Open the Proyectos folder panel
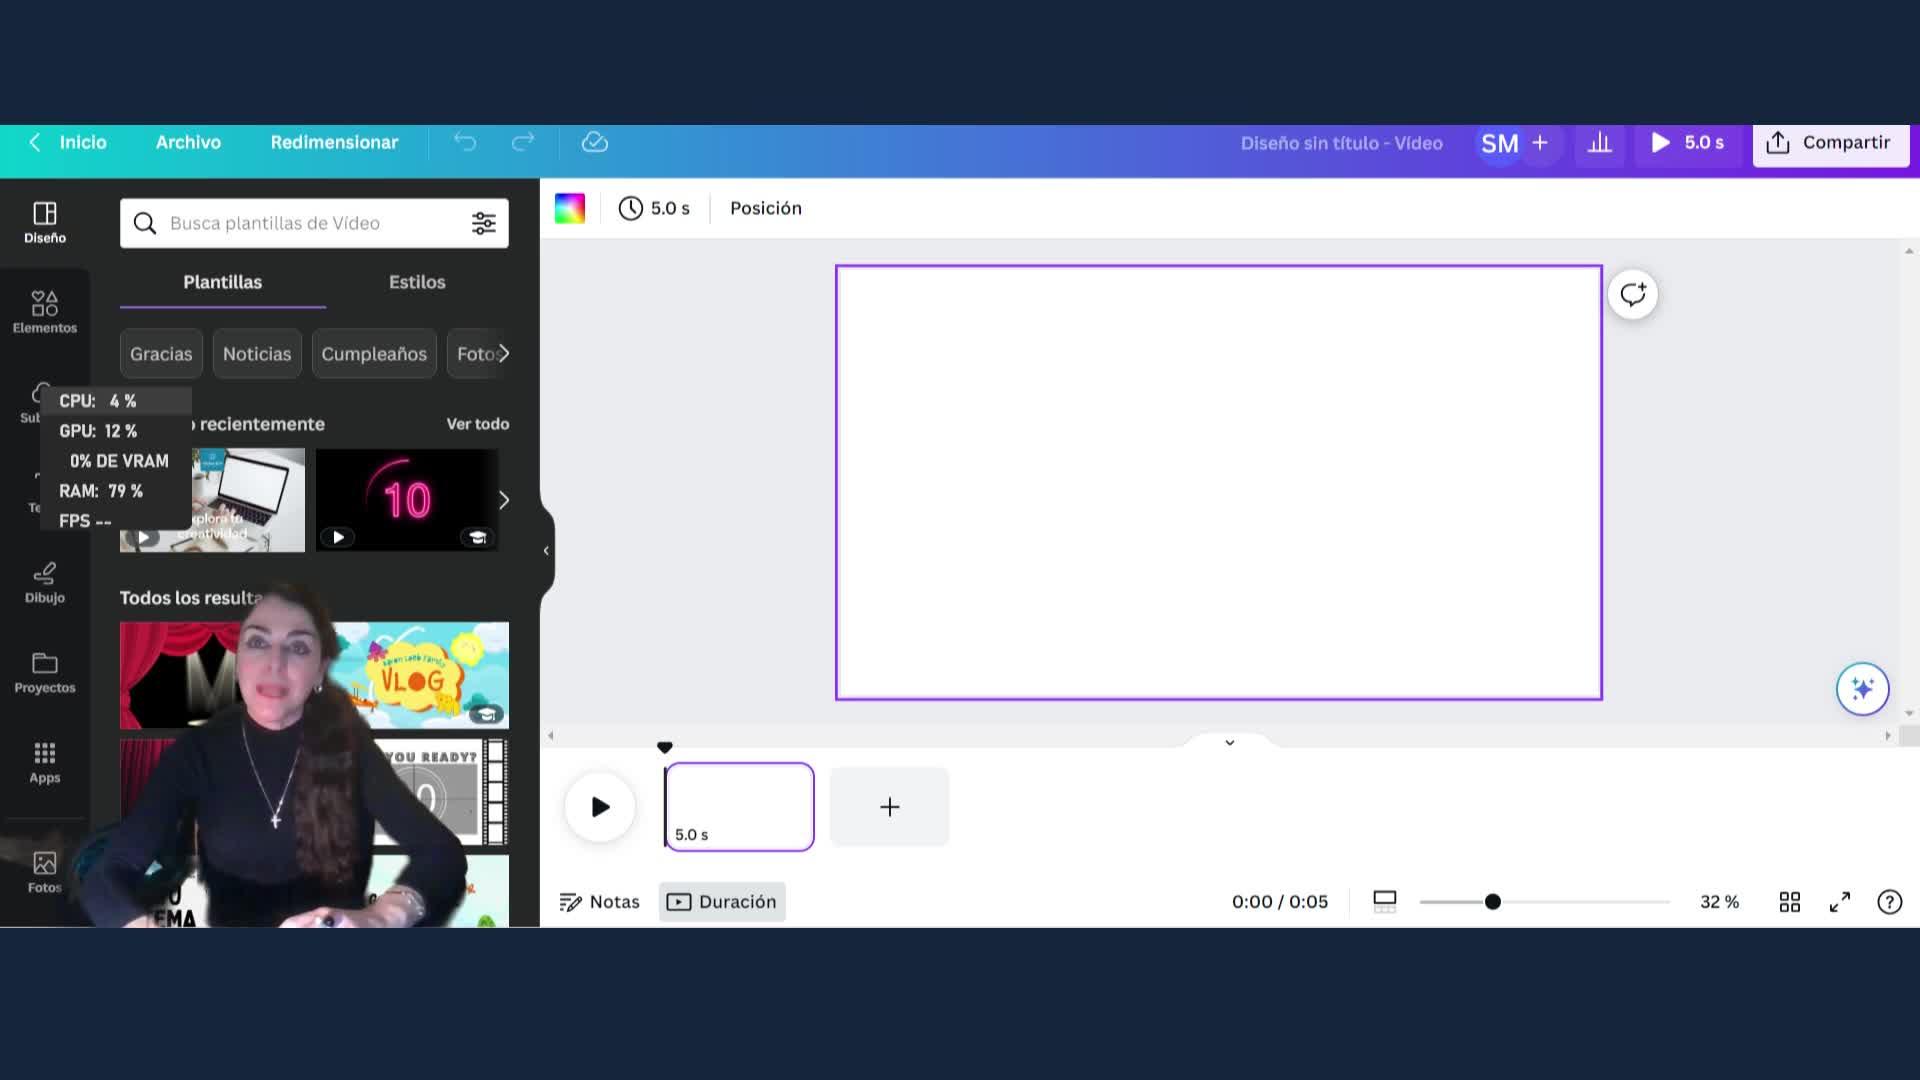 pyautogui.click(x=45, y=672)
